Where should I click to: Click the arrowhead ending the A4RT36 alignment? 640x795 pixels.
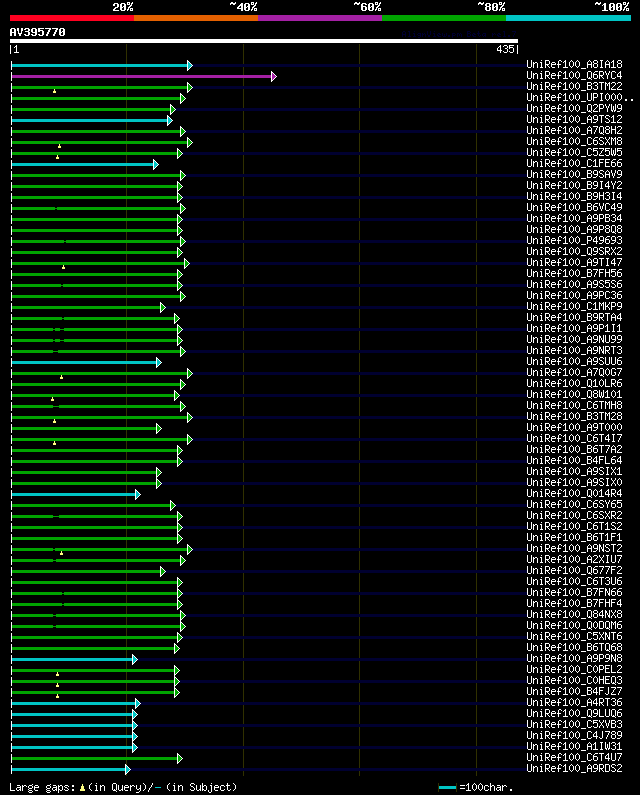137,703
